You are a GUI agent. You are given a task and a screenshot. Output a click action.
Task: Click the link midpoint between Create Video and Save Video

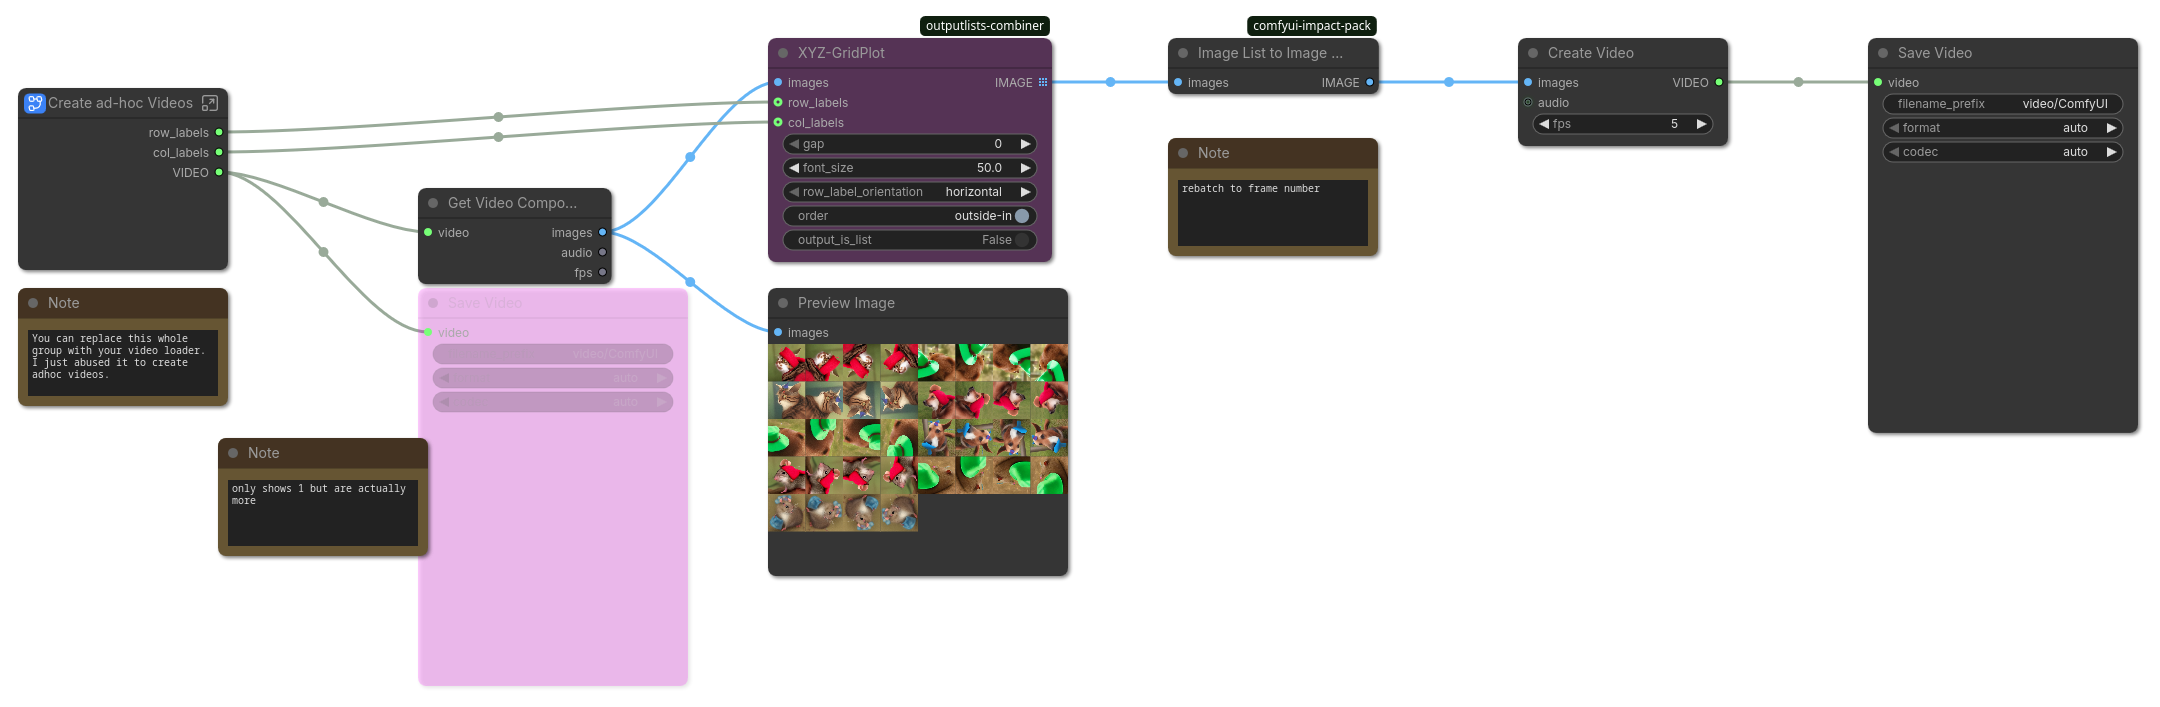click(x=1798, y=82)
